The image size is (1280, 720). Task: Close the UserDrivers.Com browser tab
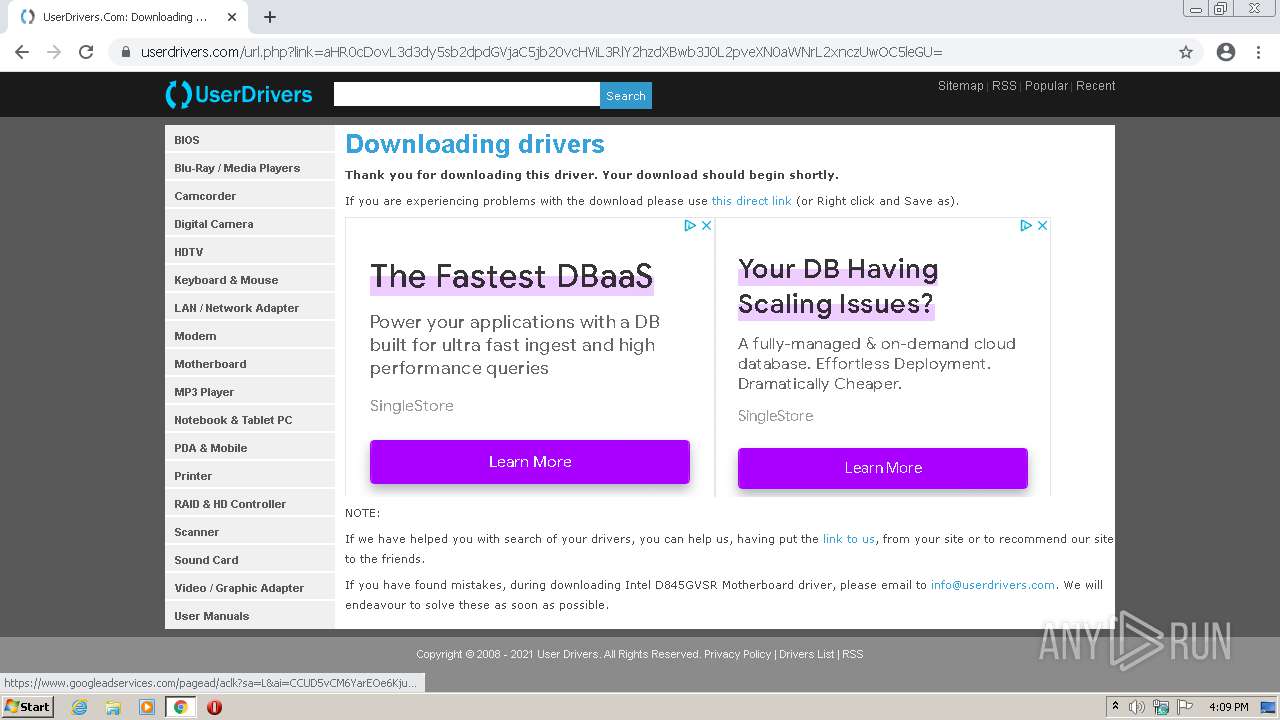[x=232, y=17]
